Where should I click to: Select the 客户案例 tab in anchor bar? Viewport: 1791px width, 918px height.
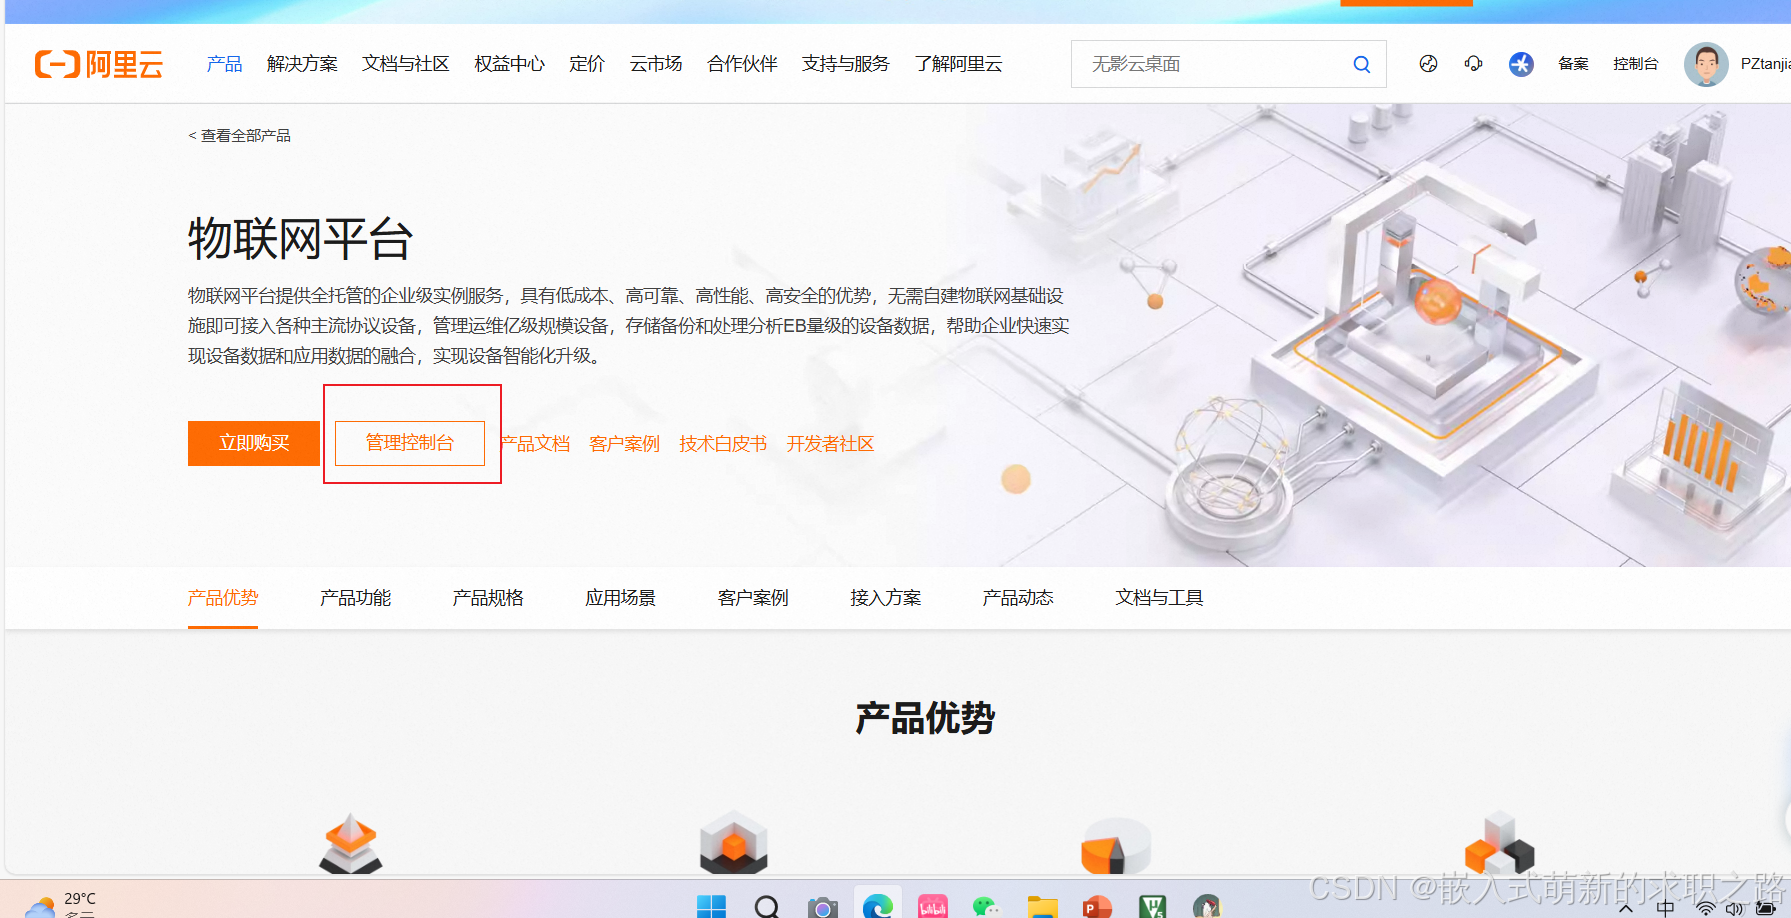753,598
